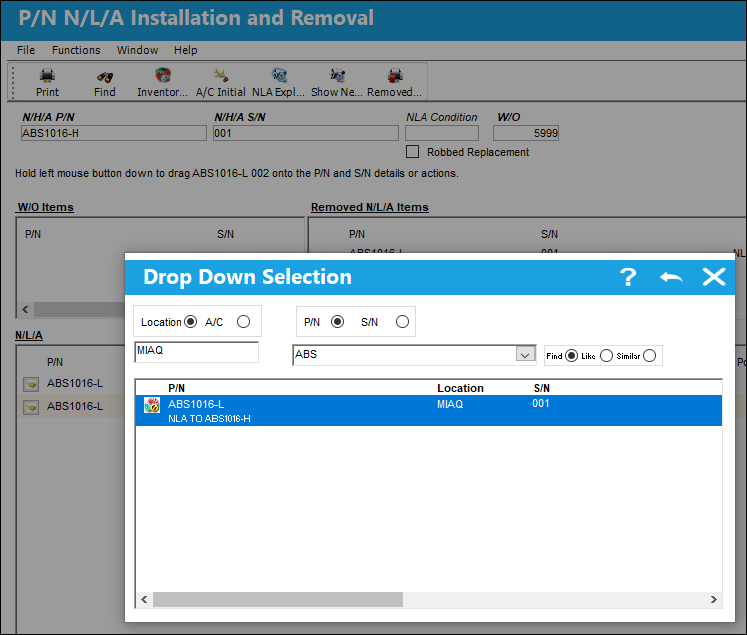Open the Window menu
The height and width of the screenshot is (635, 747).
pyautogui.click(x=137, y=50)
